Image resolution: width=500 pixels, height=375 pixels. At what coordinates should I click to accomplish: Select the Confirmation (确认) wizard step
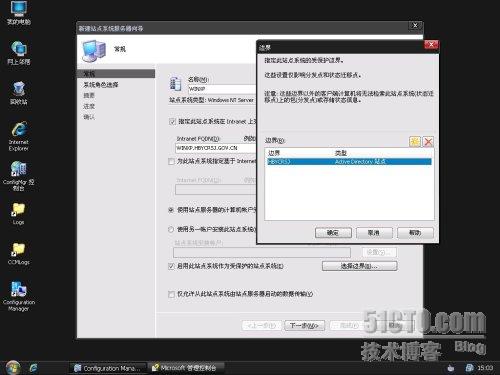[89, 117]
